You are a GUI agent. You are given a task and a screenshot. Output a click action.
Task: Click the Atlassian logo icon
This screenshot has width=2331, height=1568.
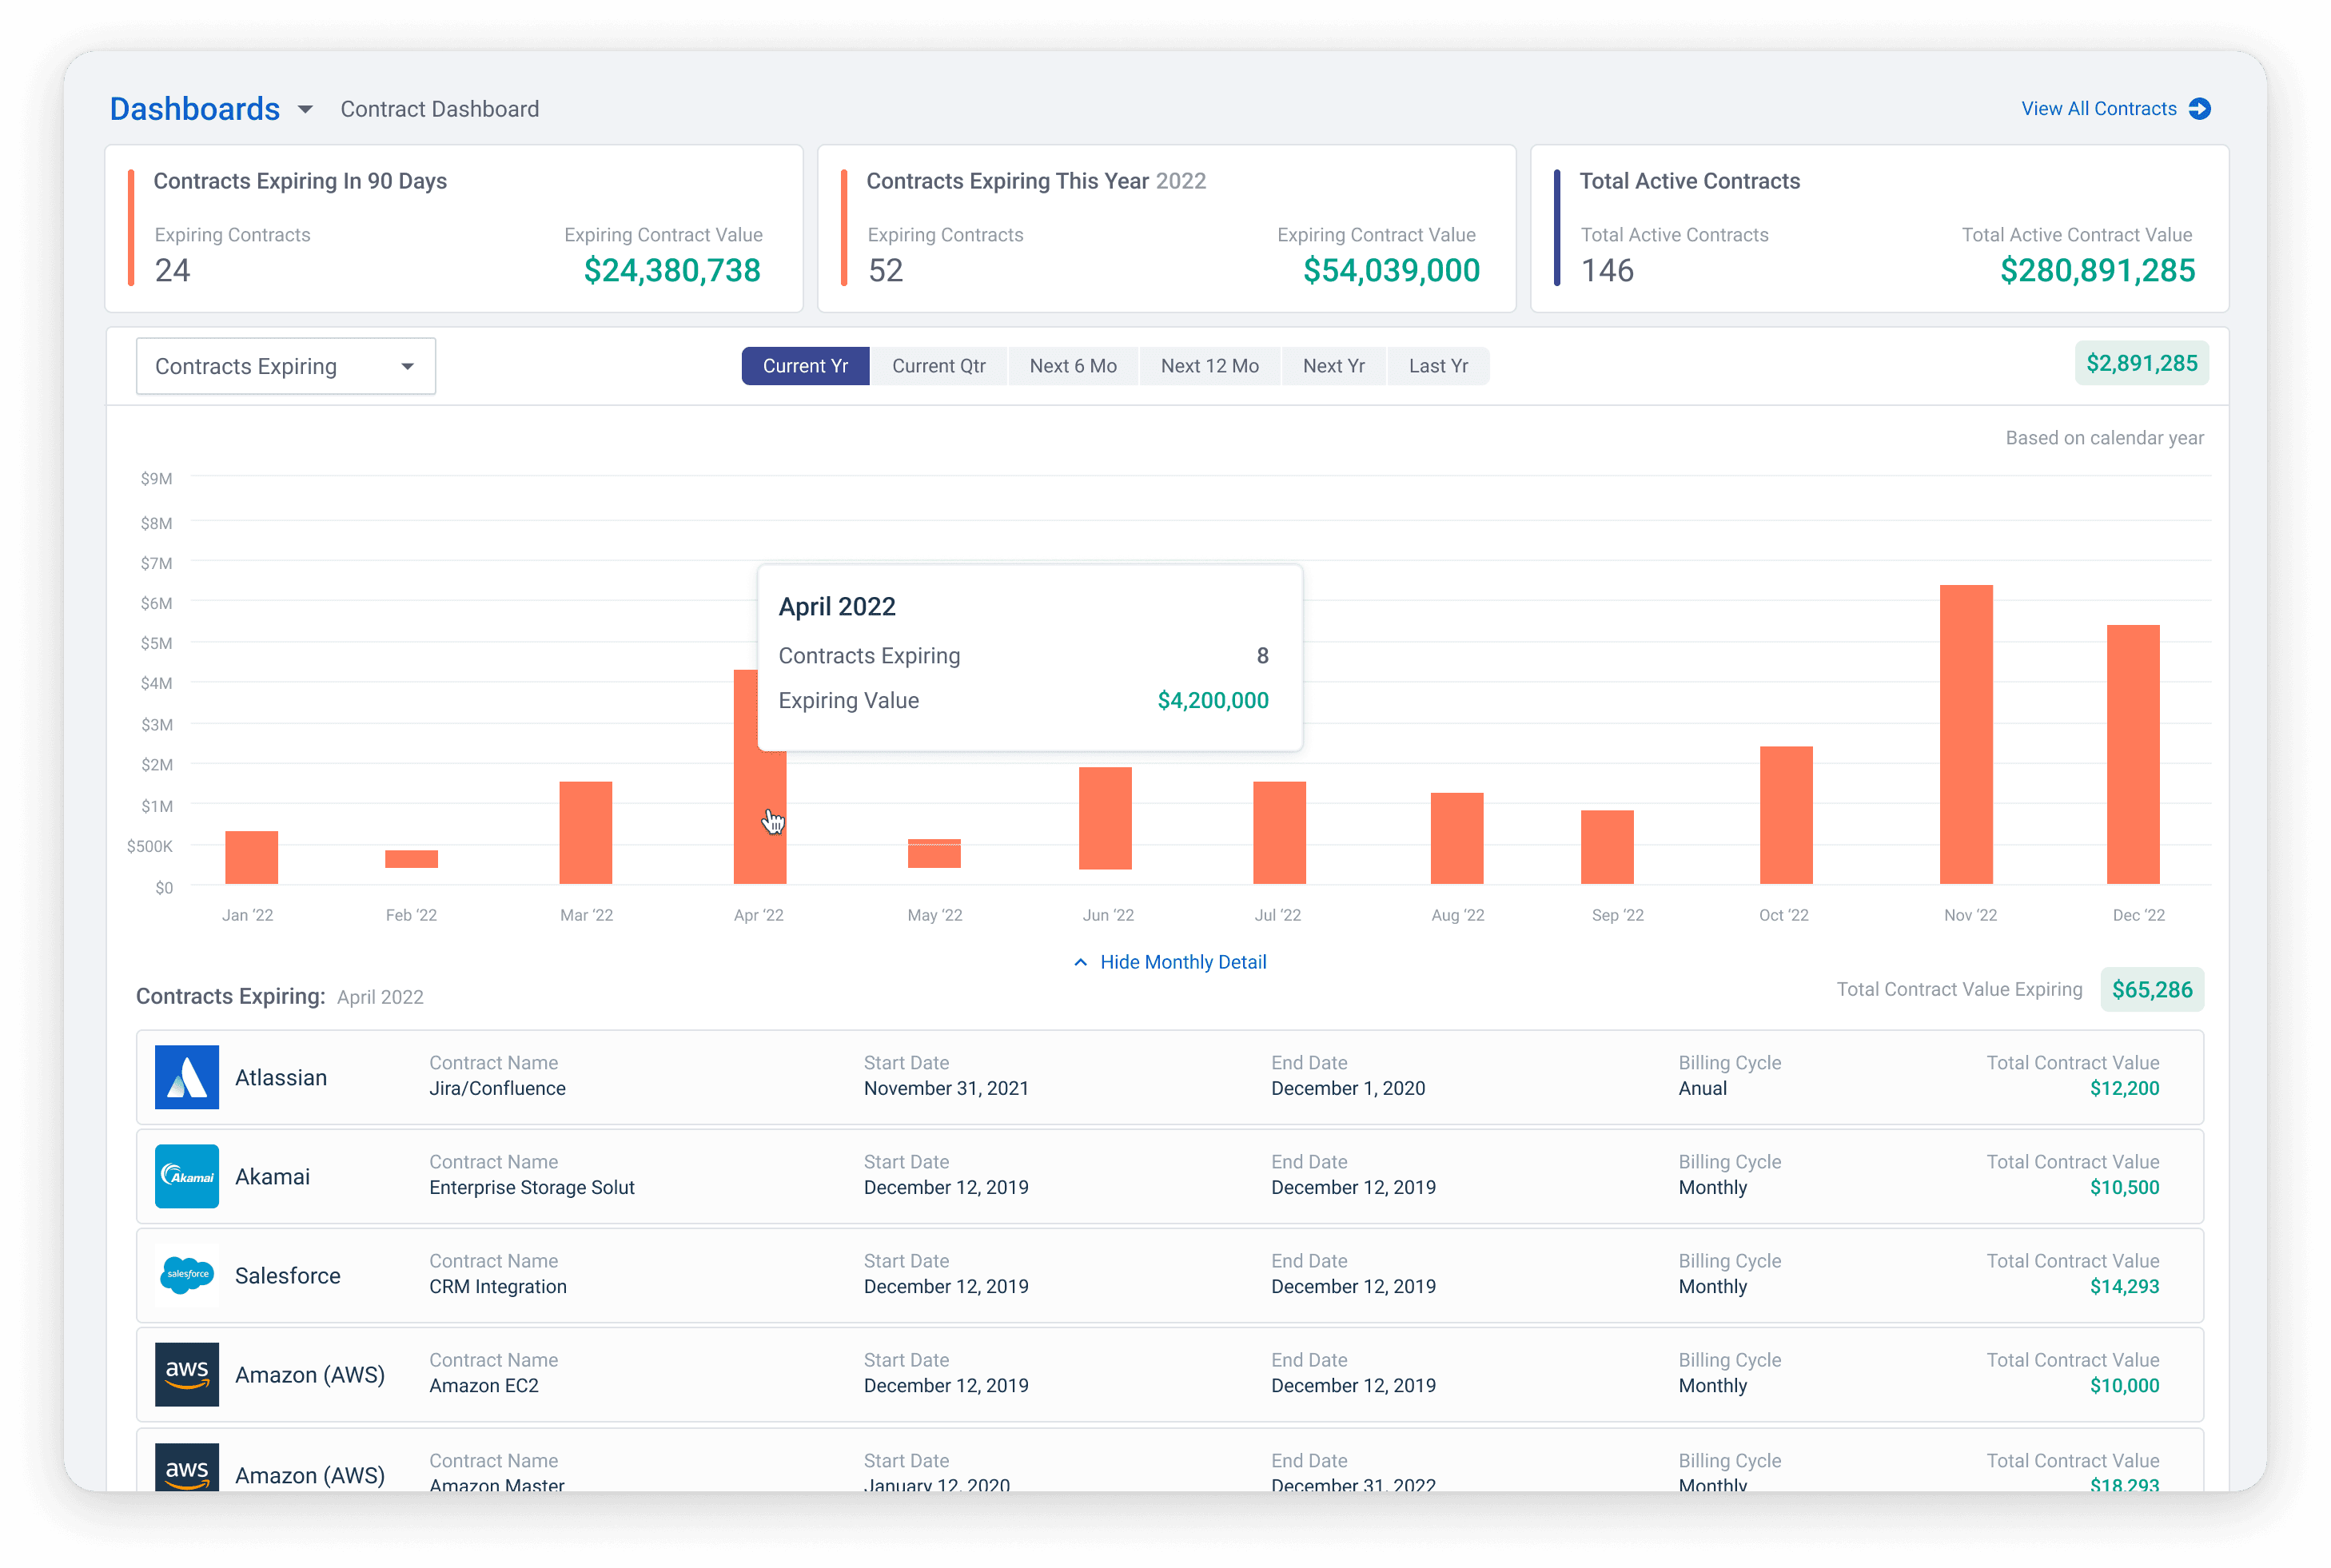click(187, 1077)
